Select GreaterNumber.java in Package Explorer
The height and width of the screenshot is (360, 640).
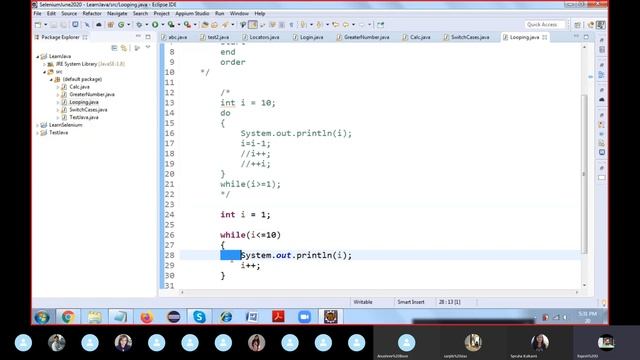[92, 94]
